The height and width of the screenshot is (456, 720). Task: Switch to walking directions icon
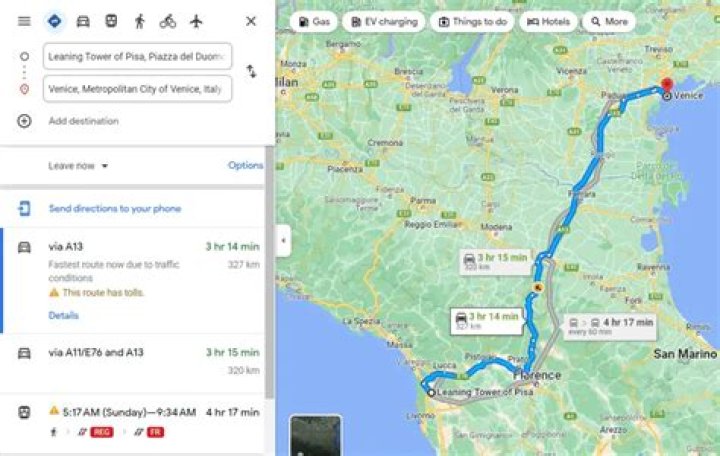pos(140,21)
